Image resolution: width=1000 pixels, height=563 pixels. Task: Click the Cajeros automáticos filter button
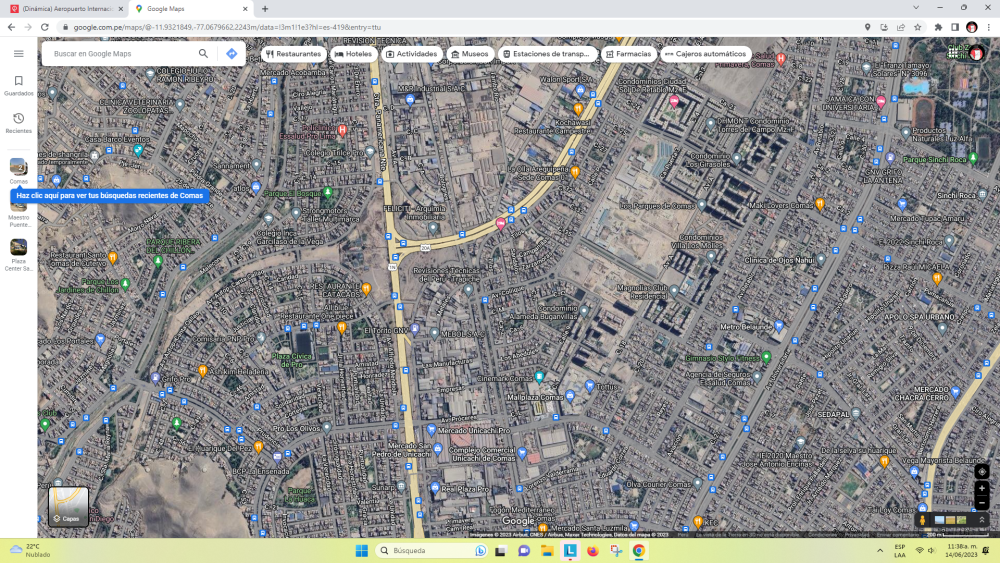coord(705,54)
